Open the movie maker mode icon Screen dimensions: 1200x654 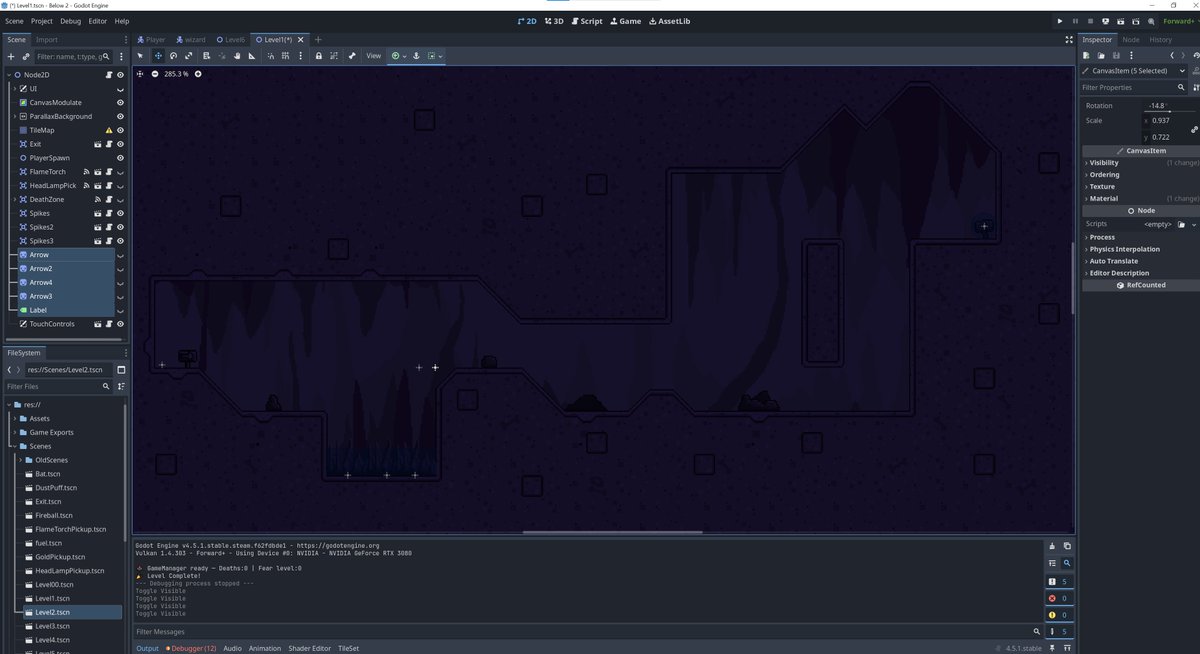[1153, 20]
